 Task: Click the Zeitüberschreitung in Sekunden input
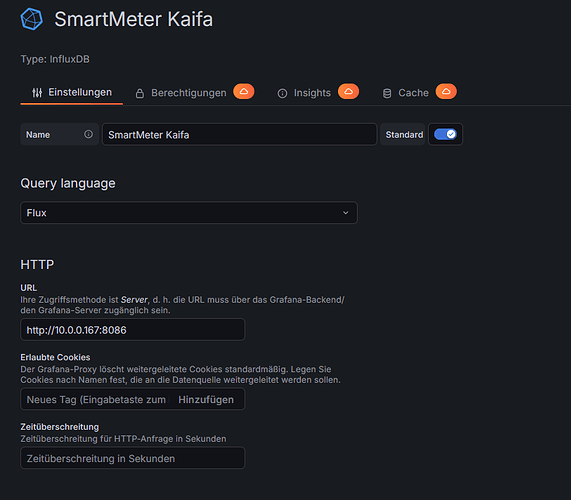[x=133, y=458]
